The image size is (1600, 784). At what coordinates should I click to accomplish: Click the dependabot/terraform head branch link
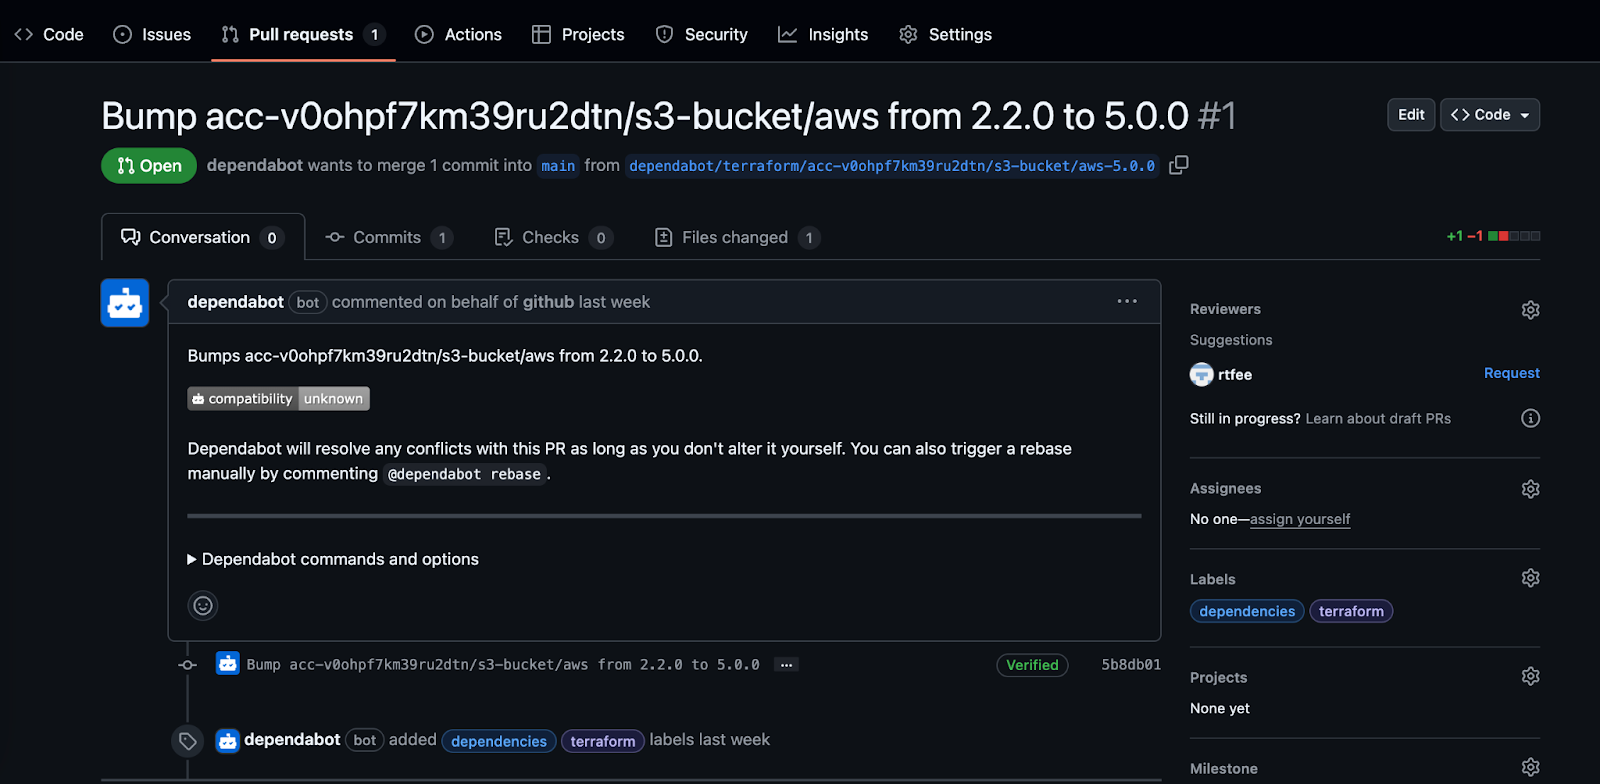892,166
